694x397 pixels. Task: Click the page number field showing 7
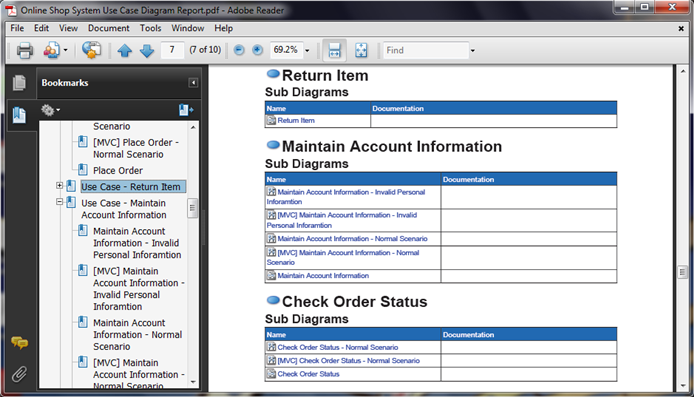click(x=172, y=50)
